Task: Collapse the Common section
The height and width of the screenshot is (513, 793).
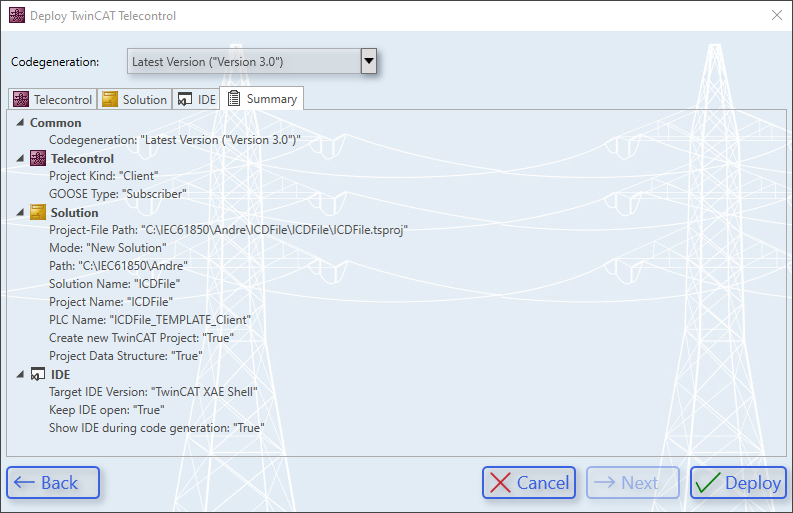Action: (x=20, y=122)
